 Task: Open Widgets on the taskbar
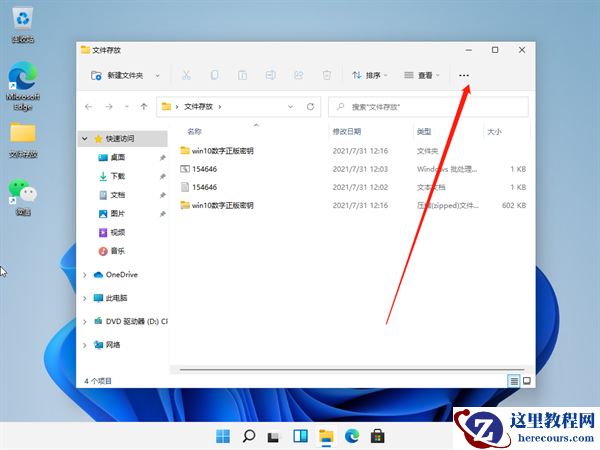pyautogui.click(x=300, y=436)
